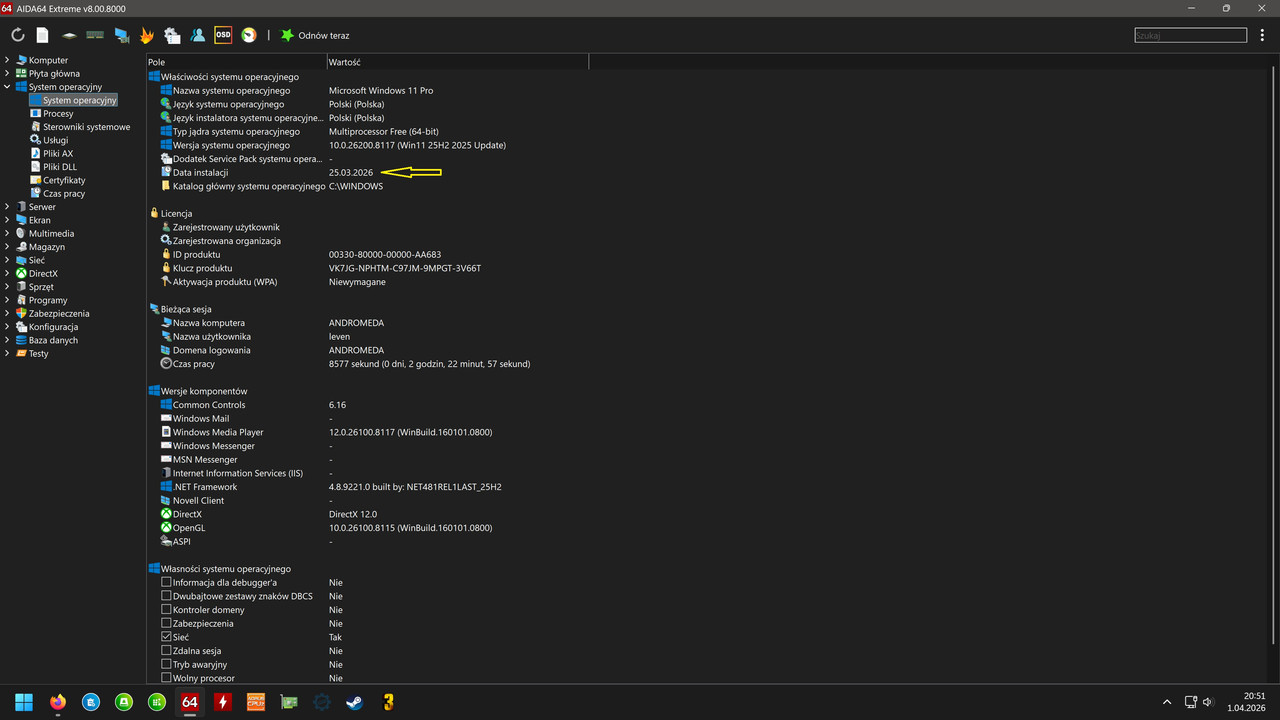Launch the flame stability test icon
1280x720 pixels.
pyautogui.click(x=146, y=35)
